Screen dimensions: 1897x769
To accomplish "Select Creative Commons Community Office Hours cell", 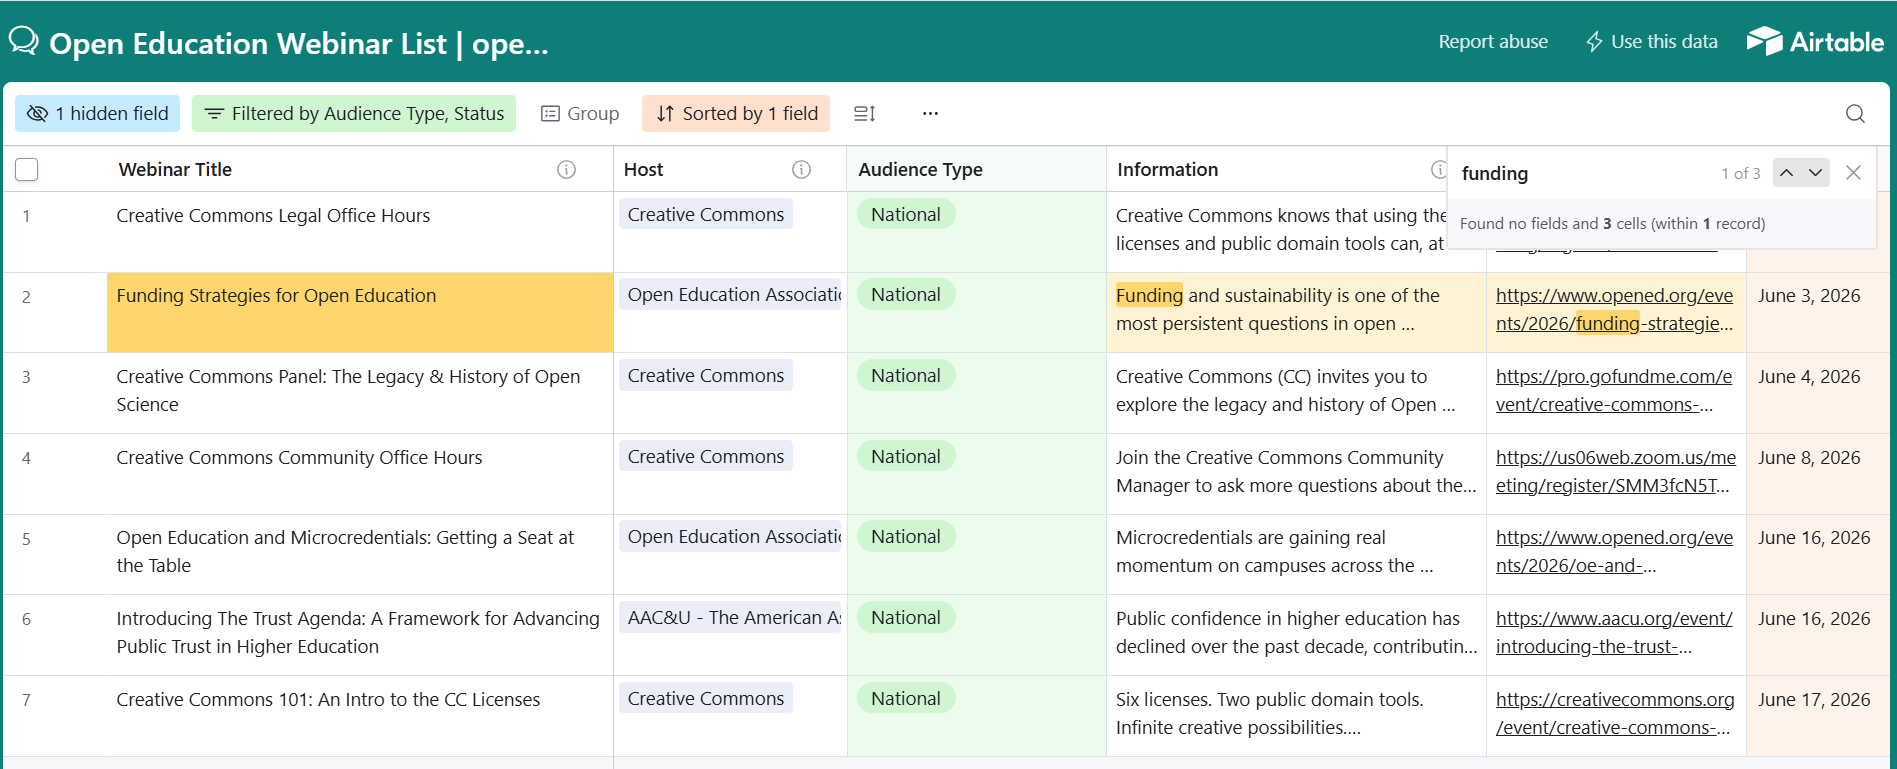I will pos(360,474).
